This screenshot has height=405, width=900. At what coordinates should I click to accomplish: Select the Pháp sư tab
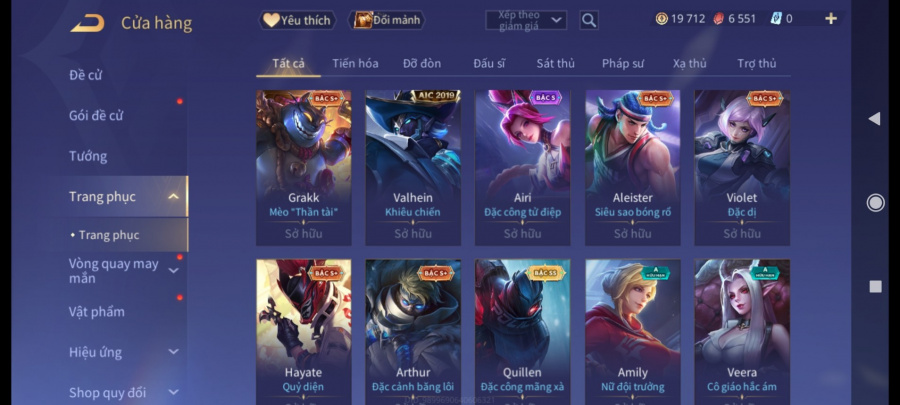pyautogui.click(x=623, y=64)
